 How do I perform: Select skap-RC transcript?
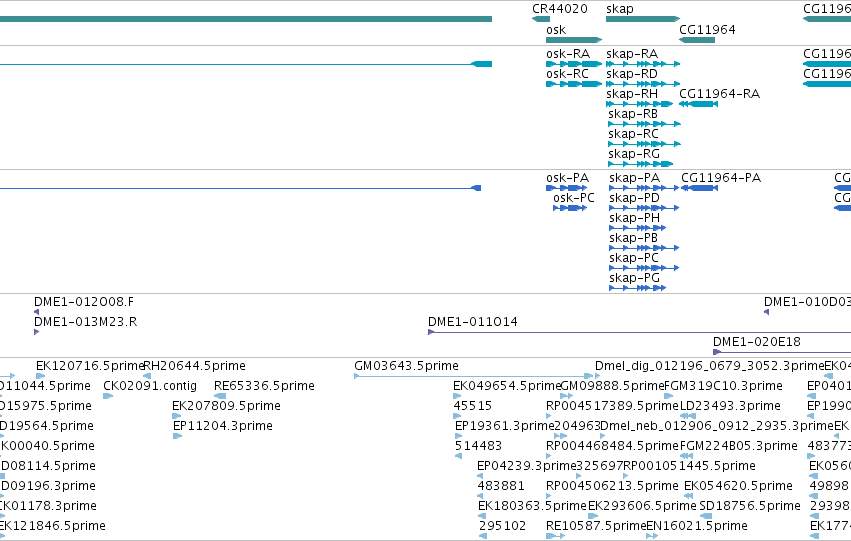pos(644,144)
